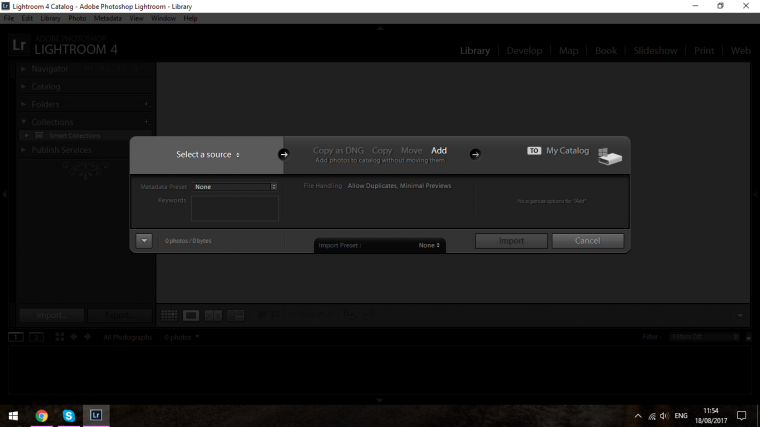
Task: Switch to the Book module
Action: point(606,51)
